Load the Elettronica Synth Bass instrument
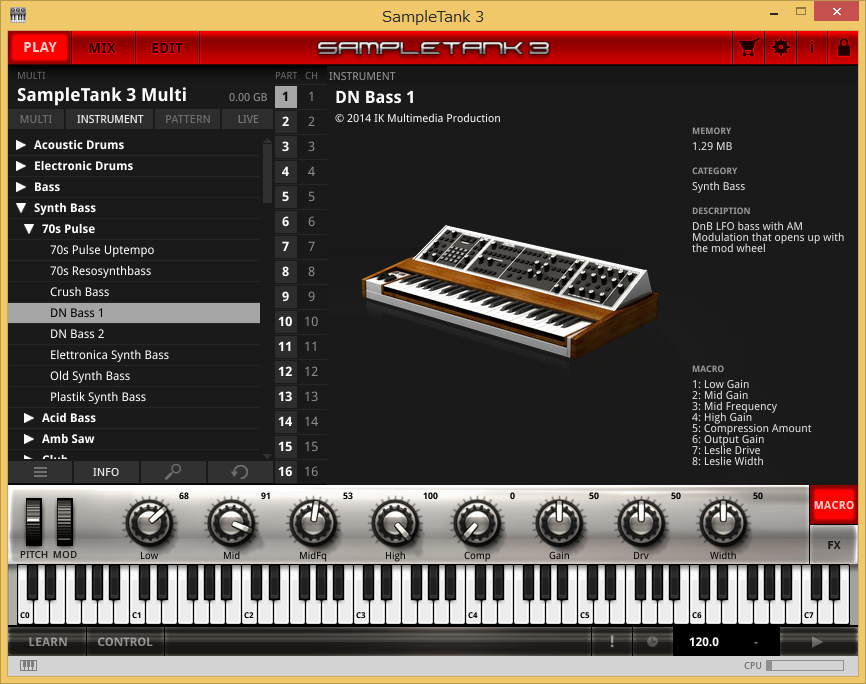Viewport: 866px width, 684px height. tap(134, 355)
